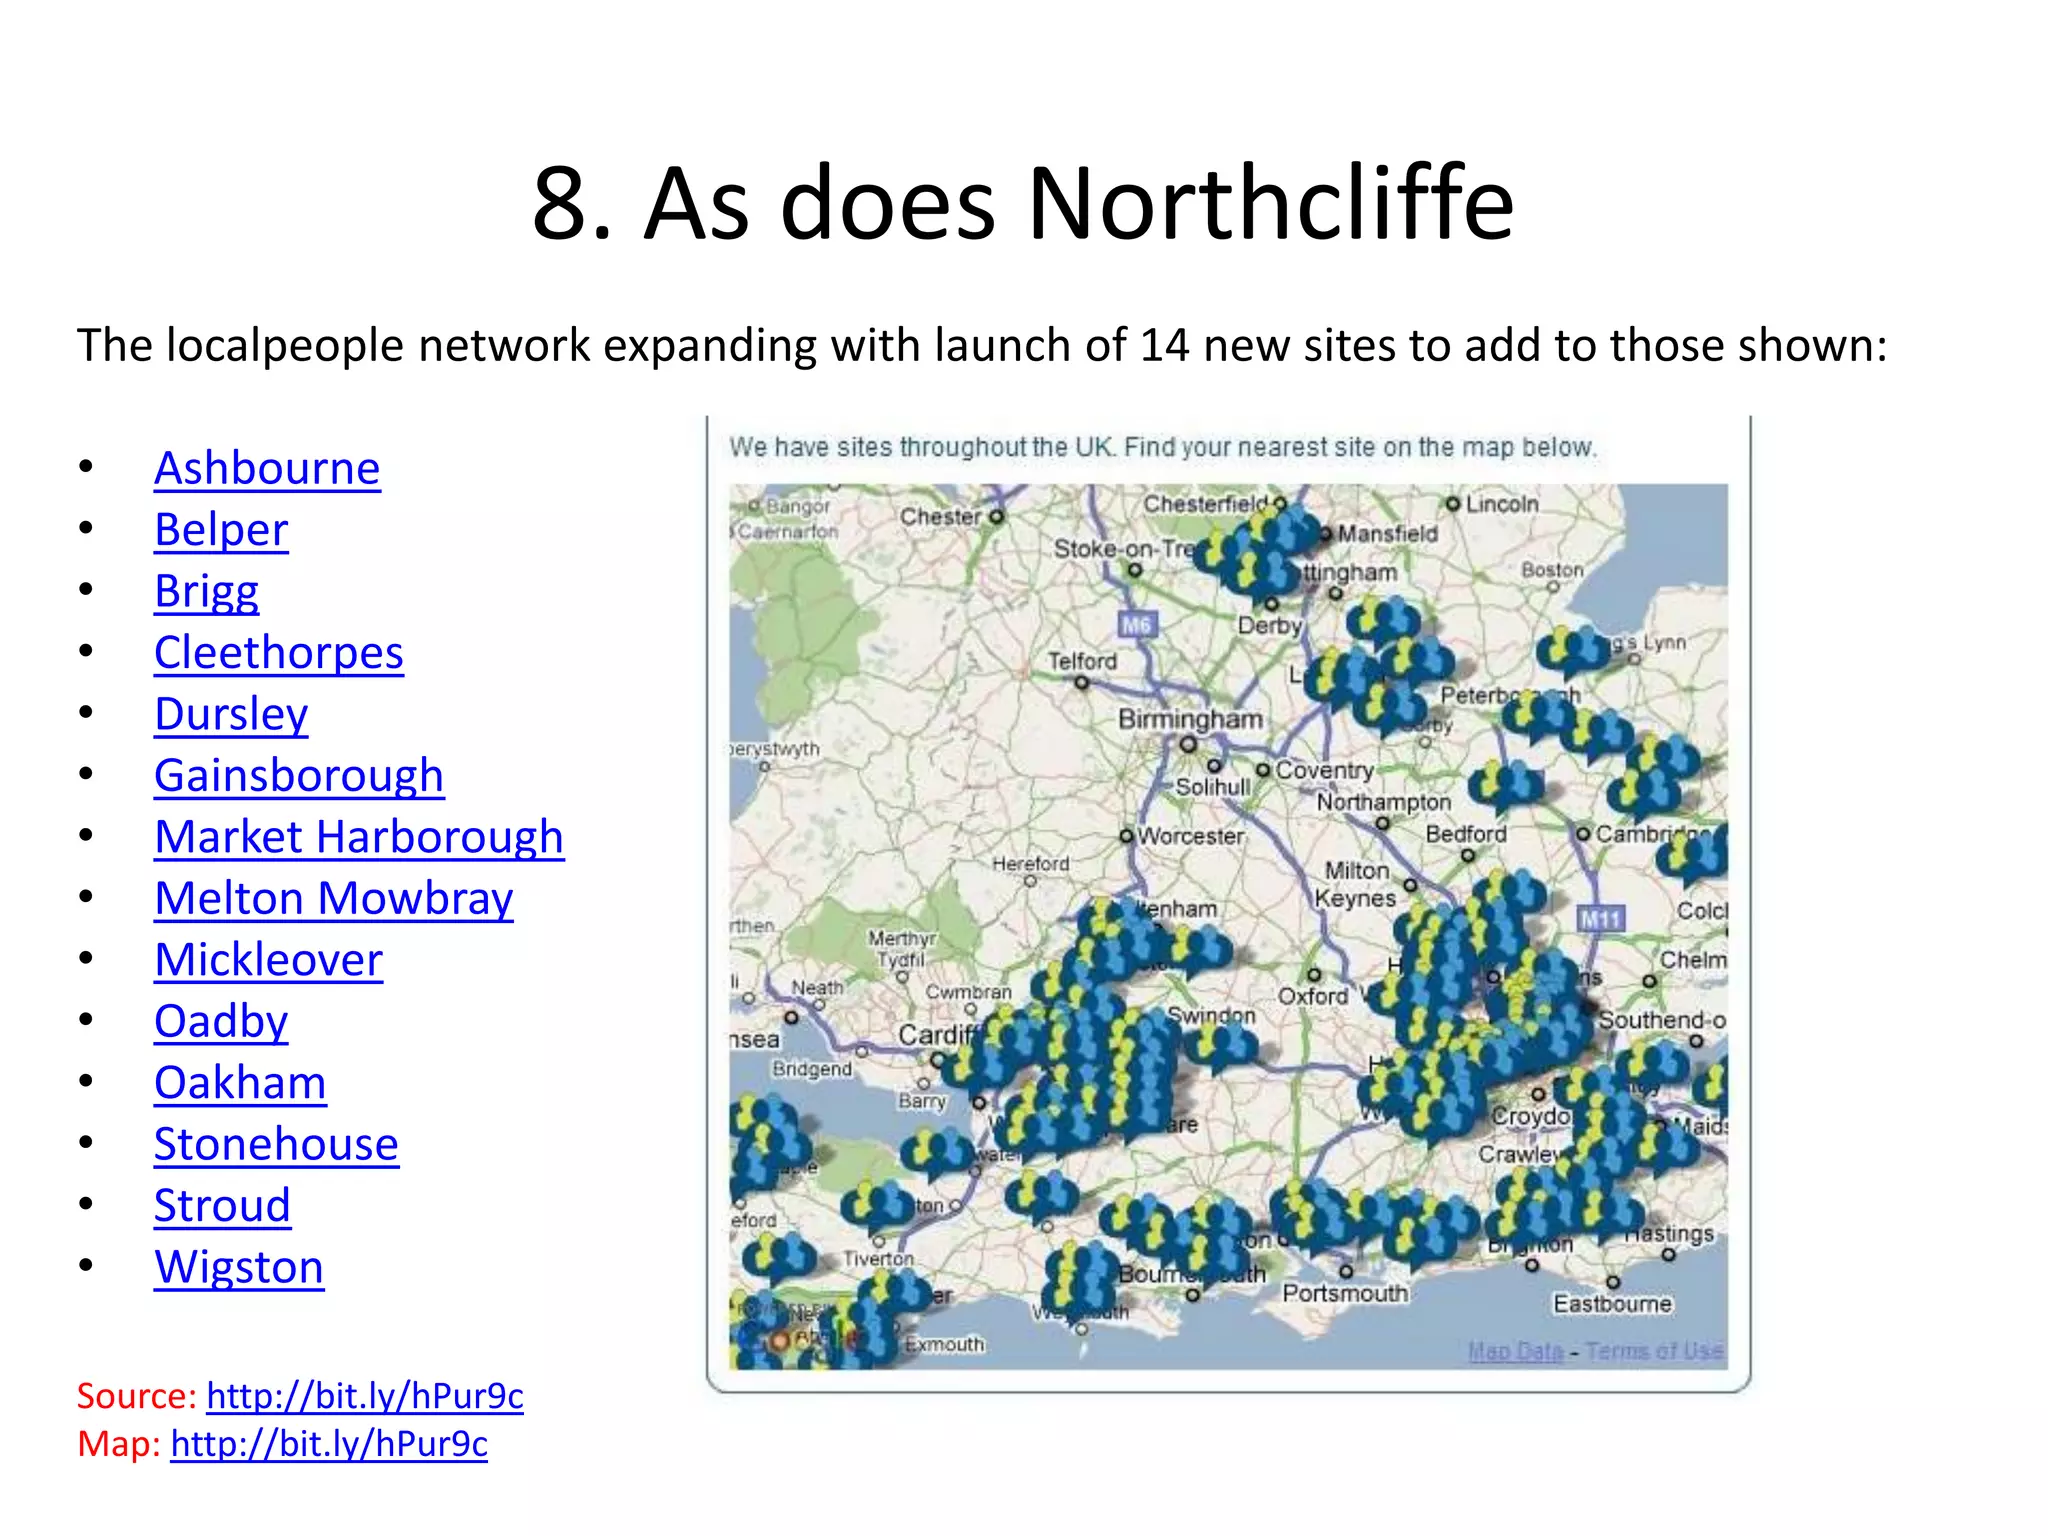
Task: Click the Northampton label on the map
Action: tap(1384, 802)
